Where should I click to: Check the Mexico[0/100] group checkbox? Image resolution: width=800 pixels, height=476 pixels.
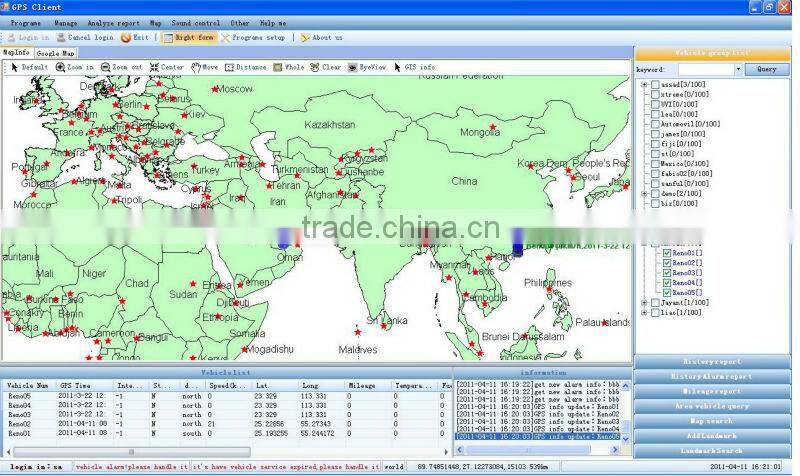tap(655, 164)
